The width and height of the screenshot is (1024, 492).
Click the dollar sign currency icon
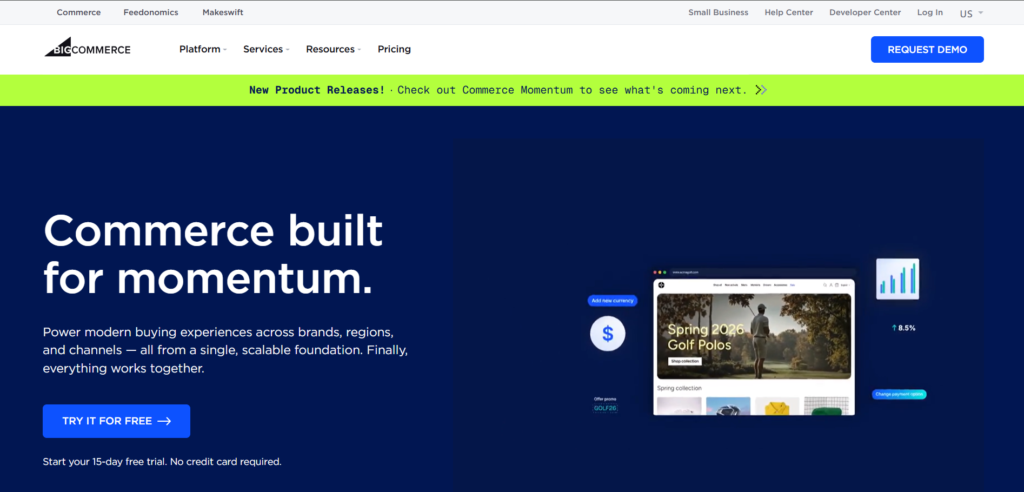coord(607,334)
